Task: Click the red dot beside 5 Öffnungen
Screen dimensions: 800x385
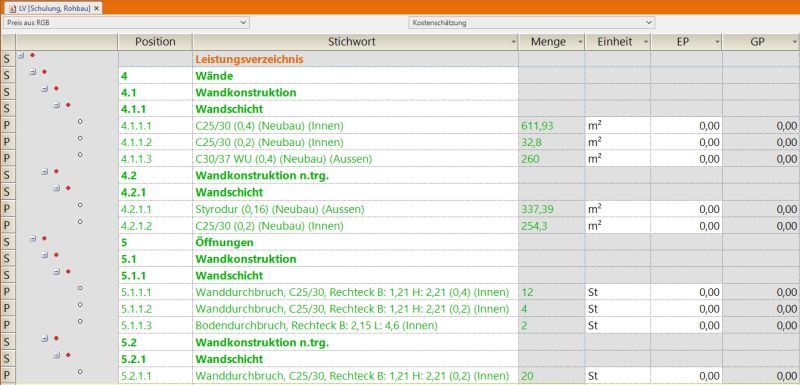Action: [44, 238]
